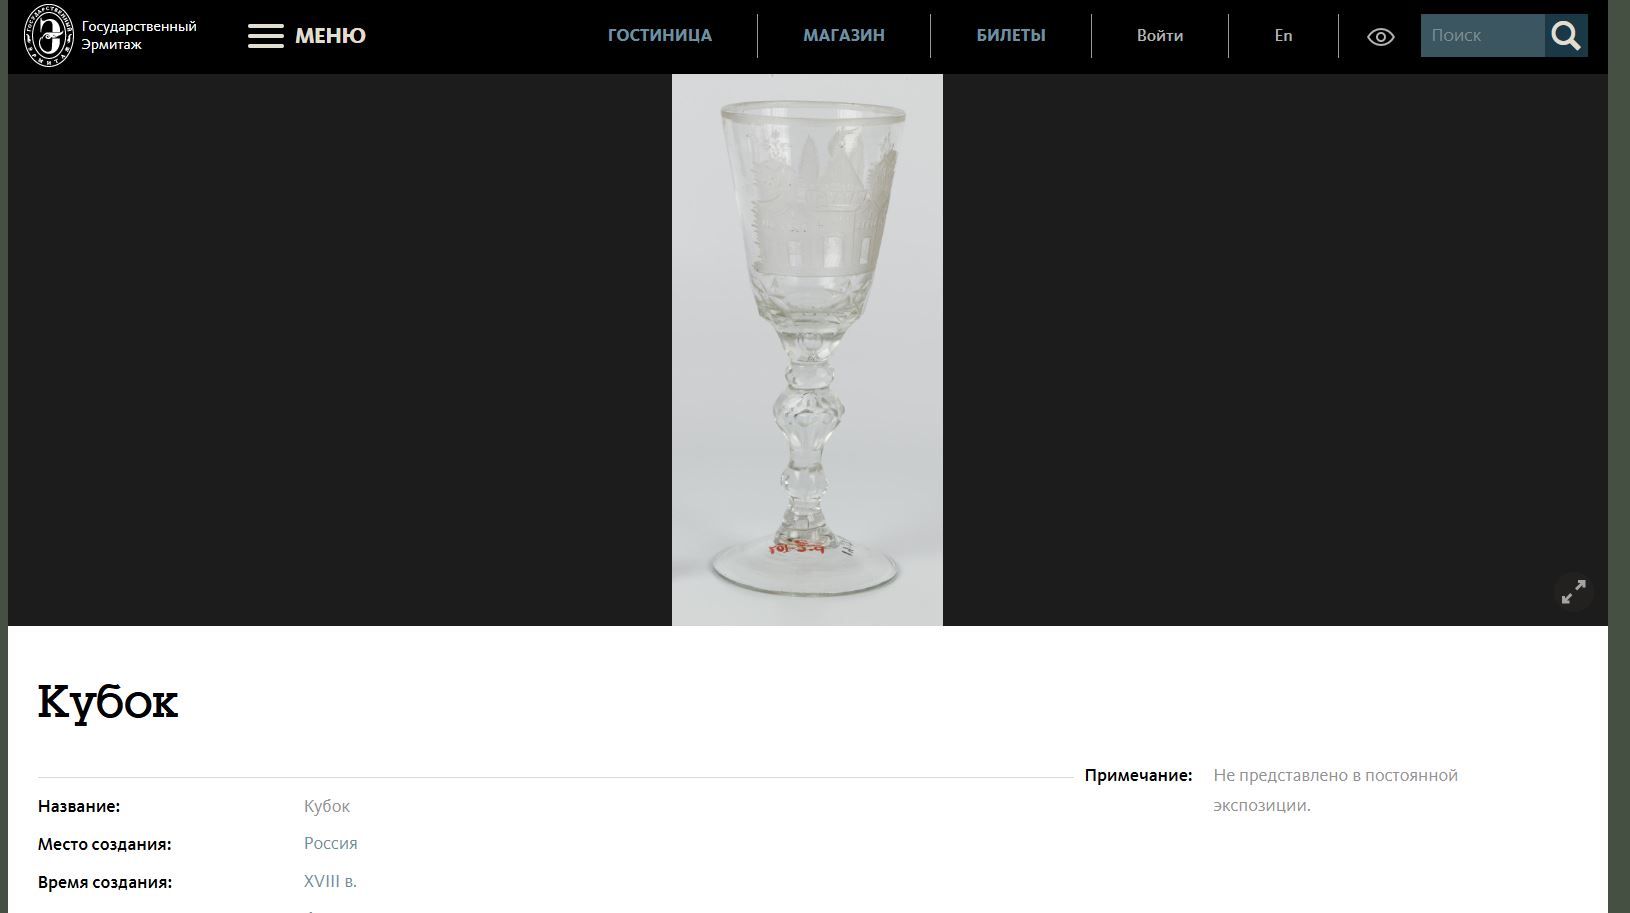Open the hamburger menu icon
The height and width of the screenshot is (913, 1630).
coord(266,36)
